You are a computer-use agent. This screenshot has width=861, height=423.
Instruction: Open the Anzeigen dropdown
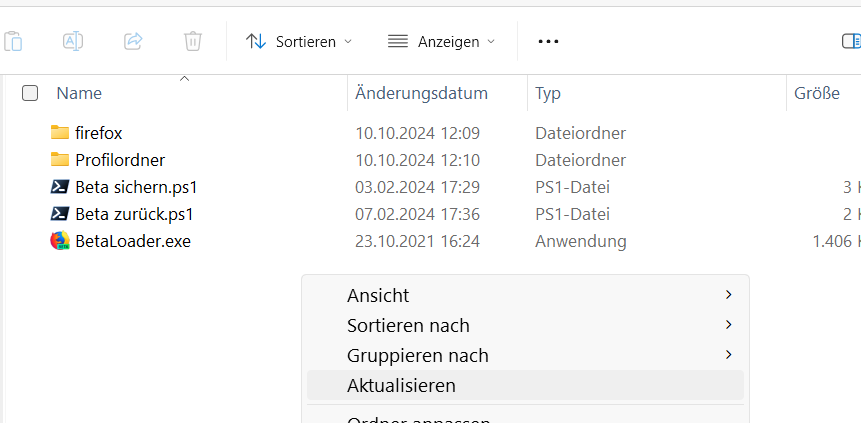pos(441,41)
